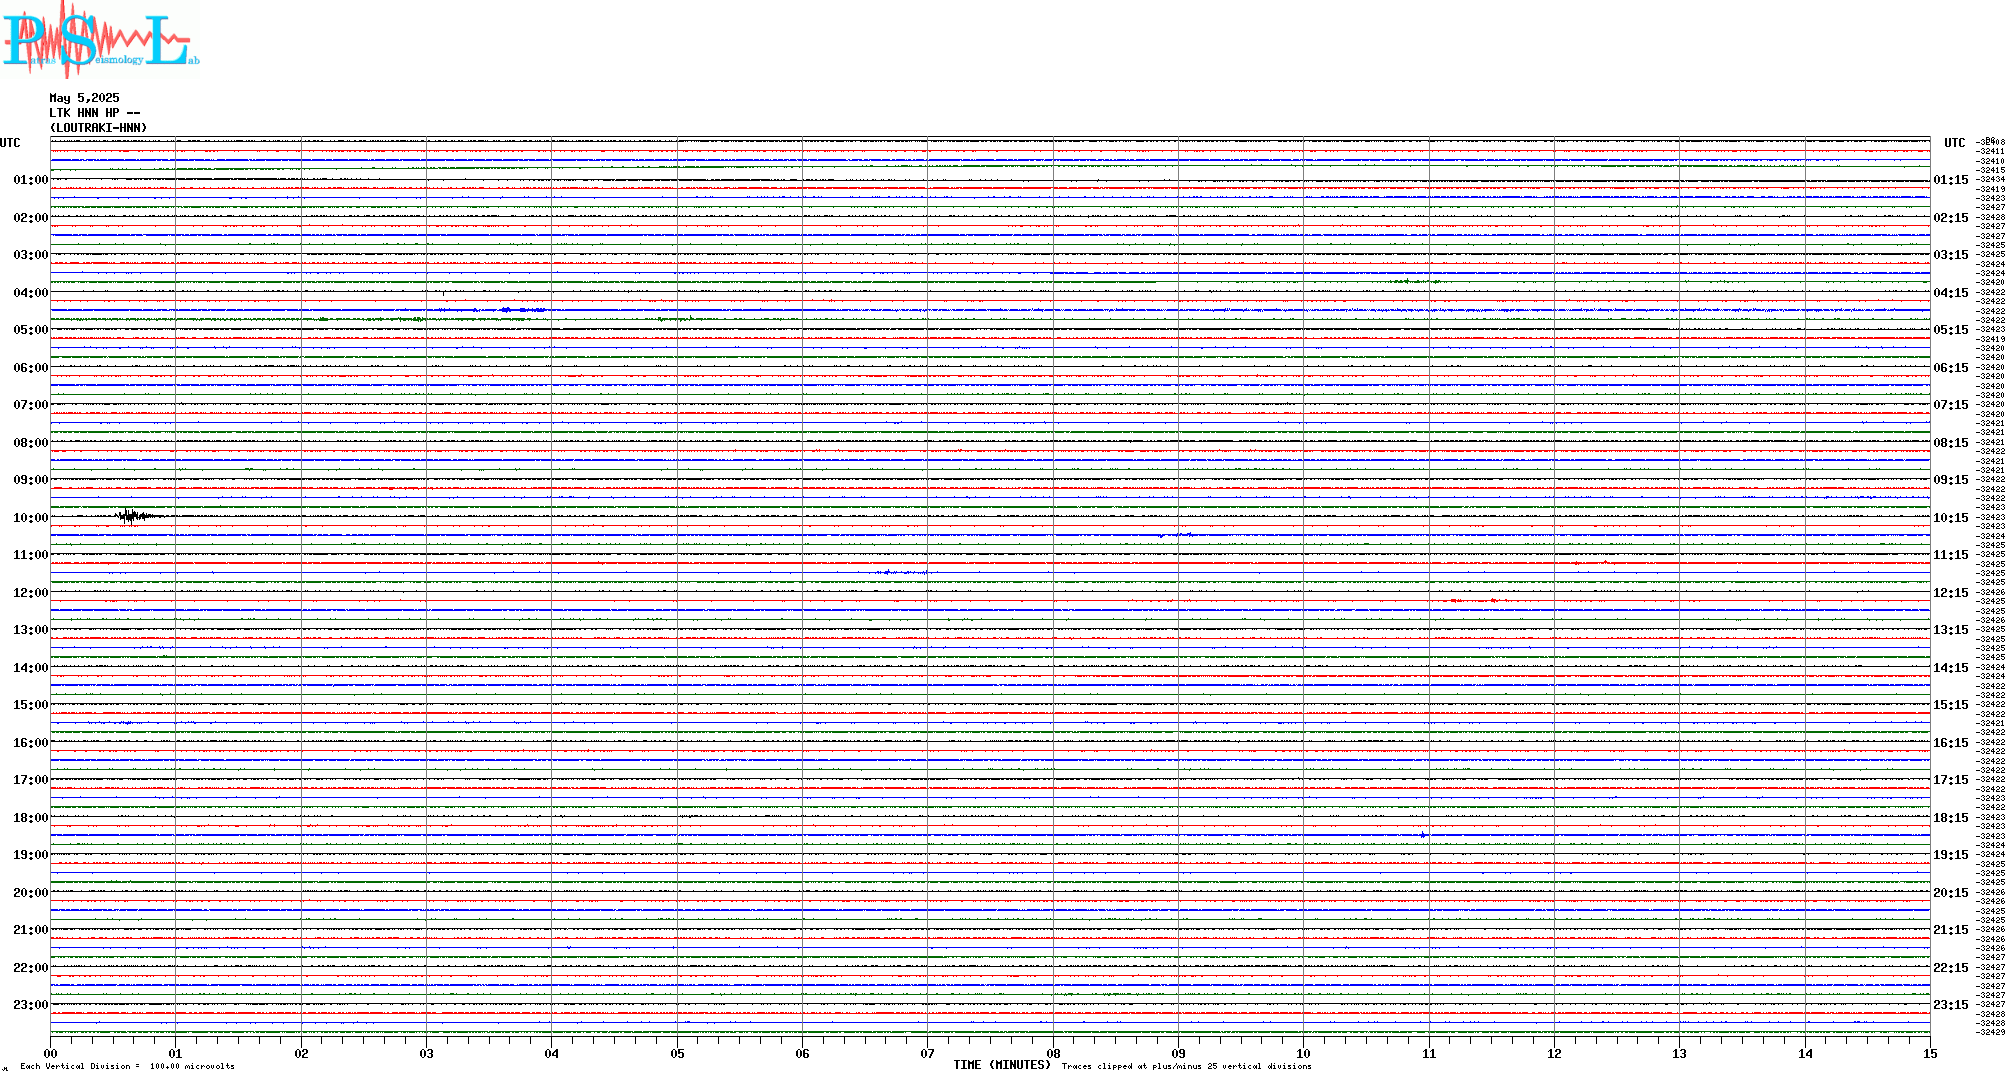Click the 18:00 hour label
This screenshot has width=2010, height=1080.
pos(31,818)
